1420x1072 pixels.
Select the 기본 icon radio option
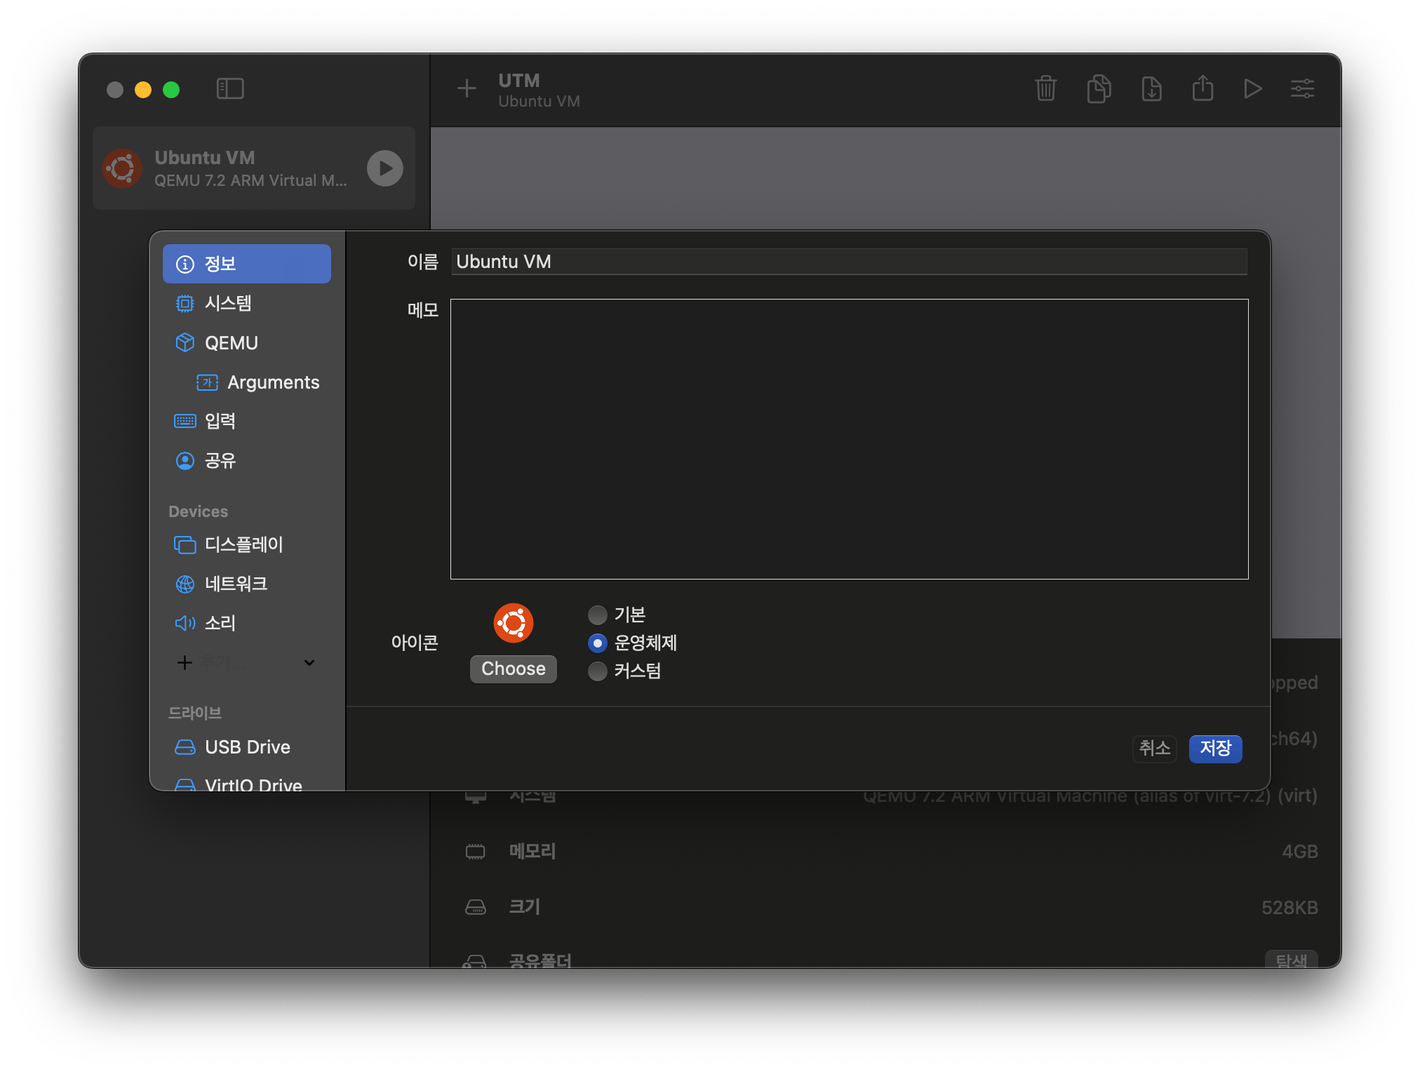(x=597, y=615)
